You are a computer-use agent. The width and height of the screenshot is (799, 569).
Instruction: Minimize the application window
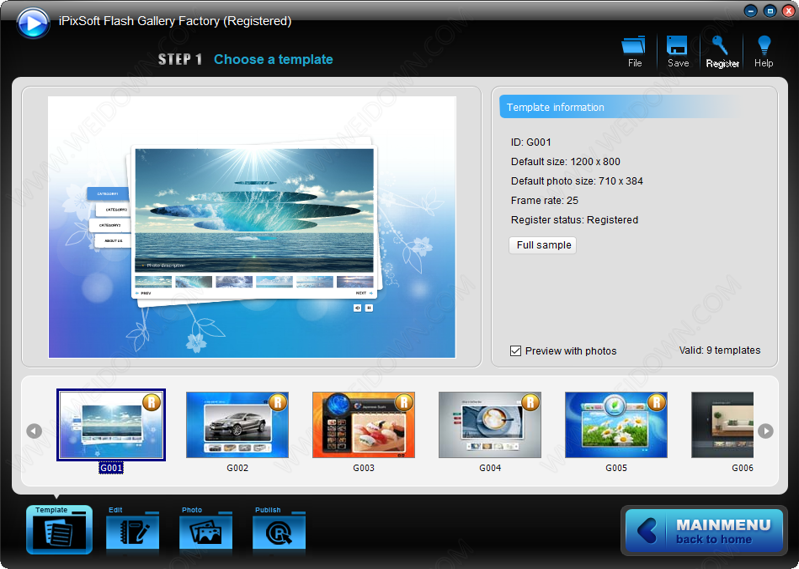coord(750,11)
